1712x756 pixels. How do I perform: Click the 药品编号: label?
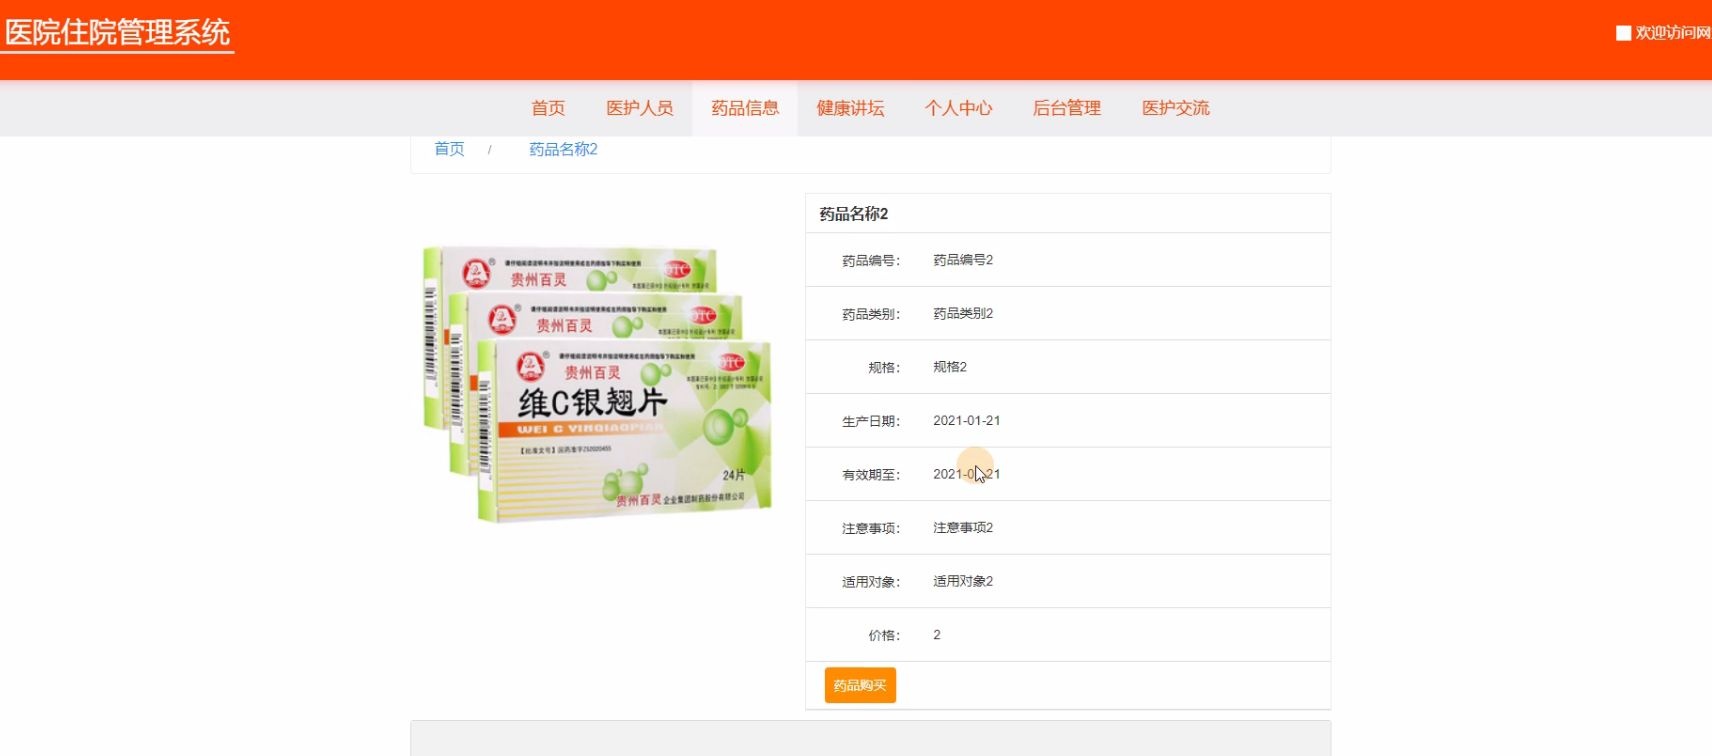tap(871, 261)
